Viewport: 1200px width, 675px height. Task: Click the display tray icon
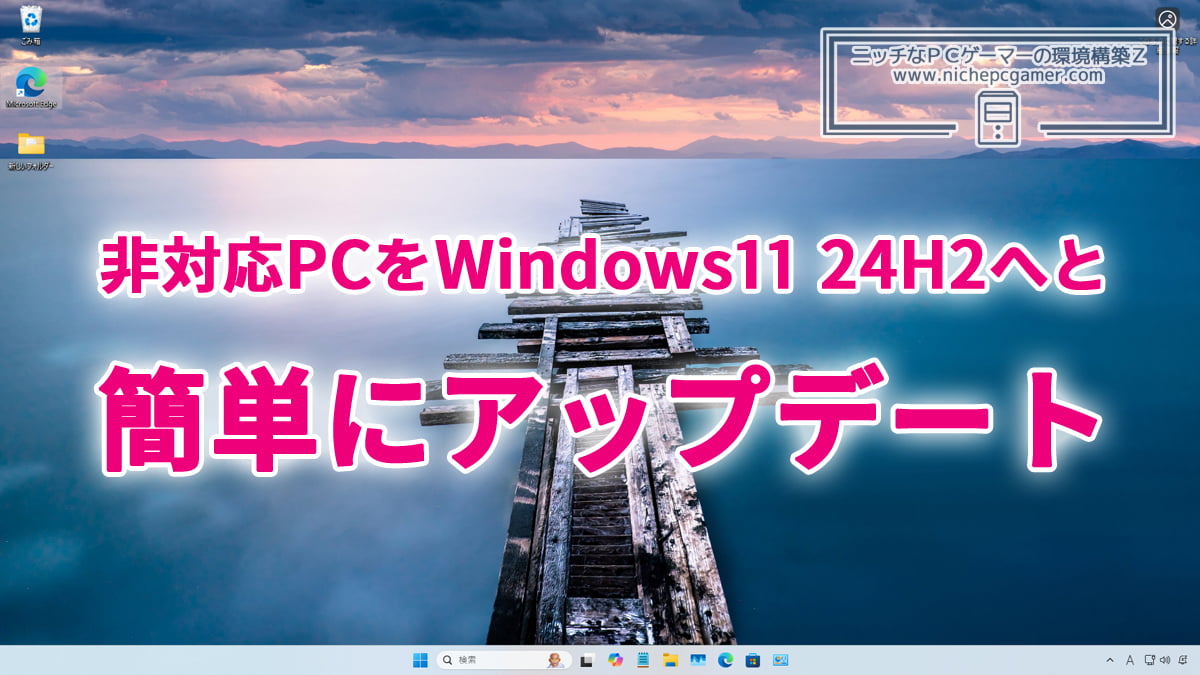pyautogui.click(x=1149, y=660)
